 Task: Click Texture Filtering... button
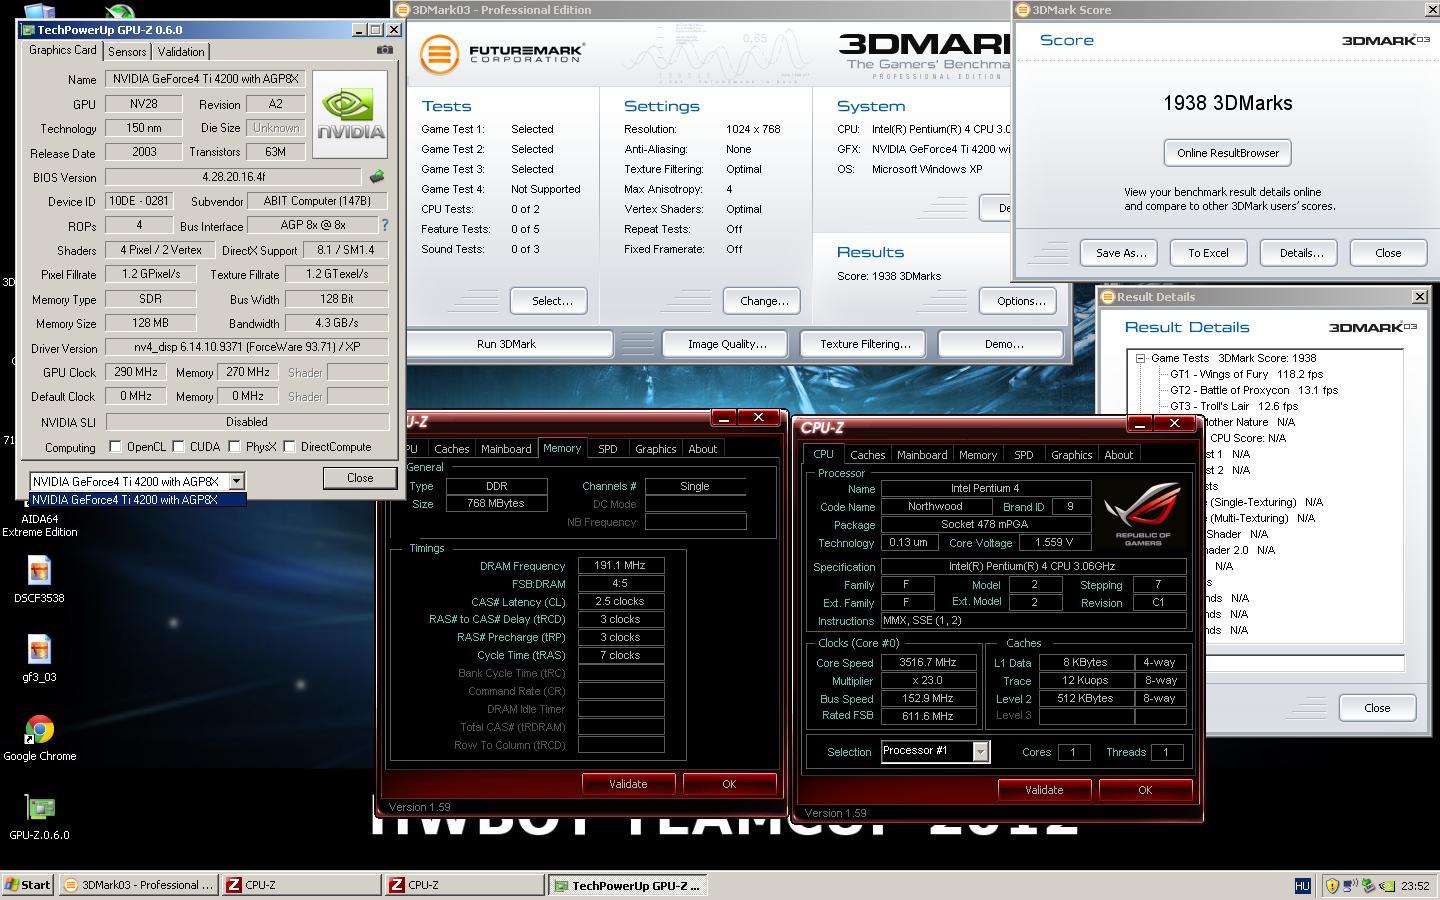(x=865, y=344)
